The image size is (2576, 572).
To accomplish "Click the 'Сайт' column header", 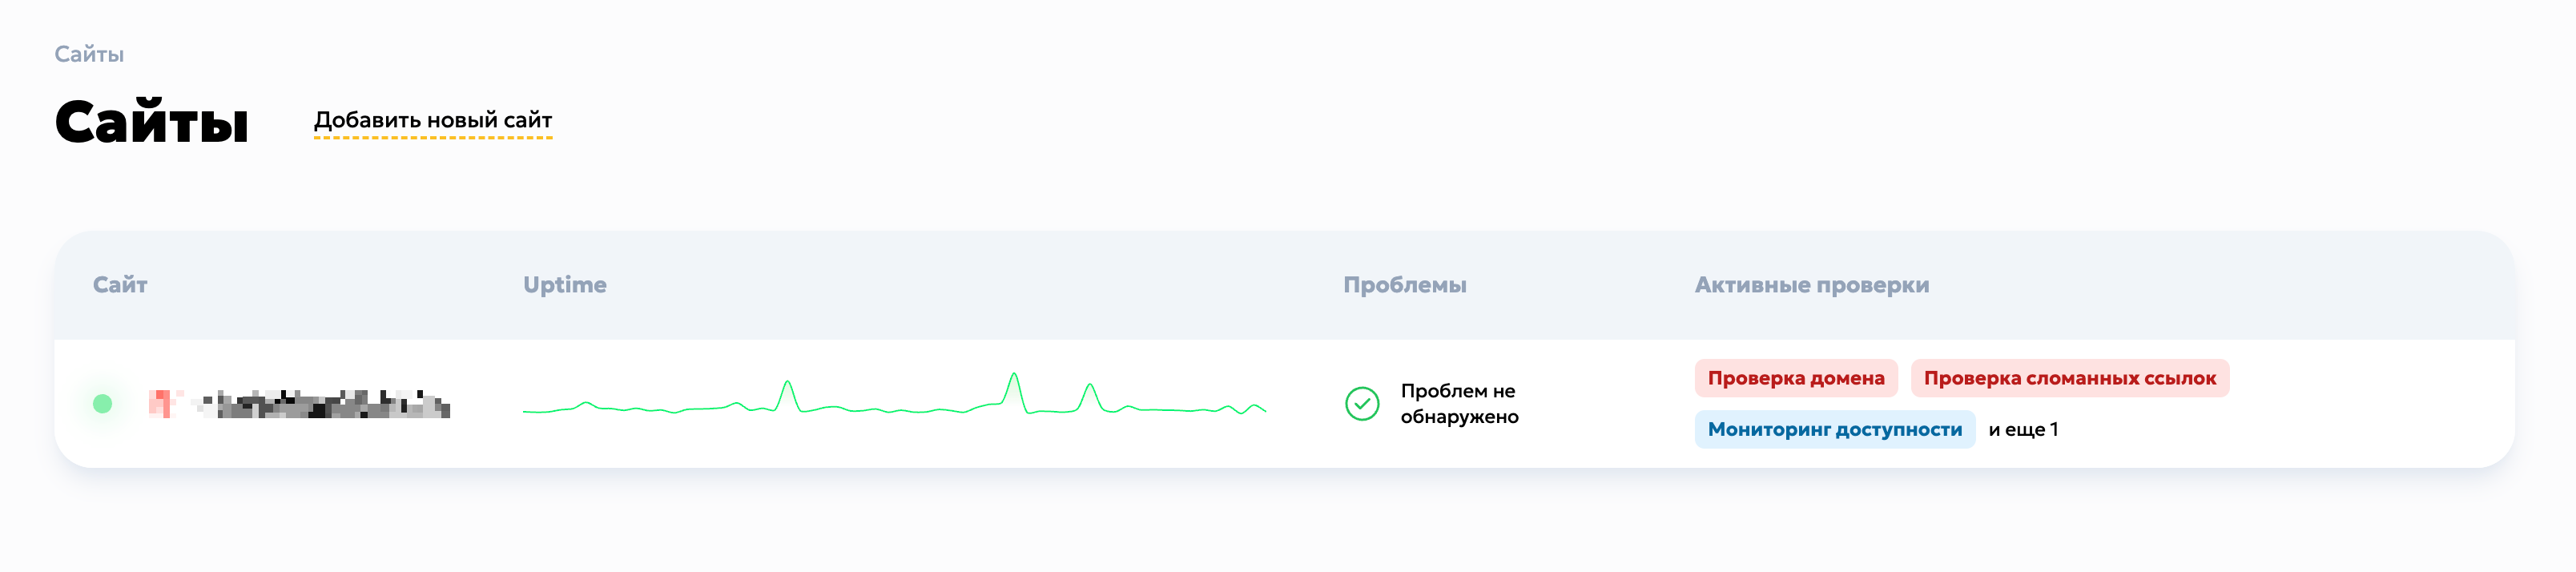I will tap(120, 285).
